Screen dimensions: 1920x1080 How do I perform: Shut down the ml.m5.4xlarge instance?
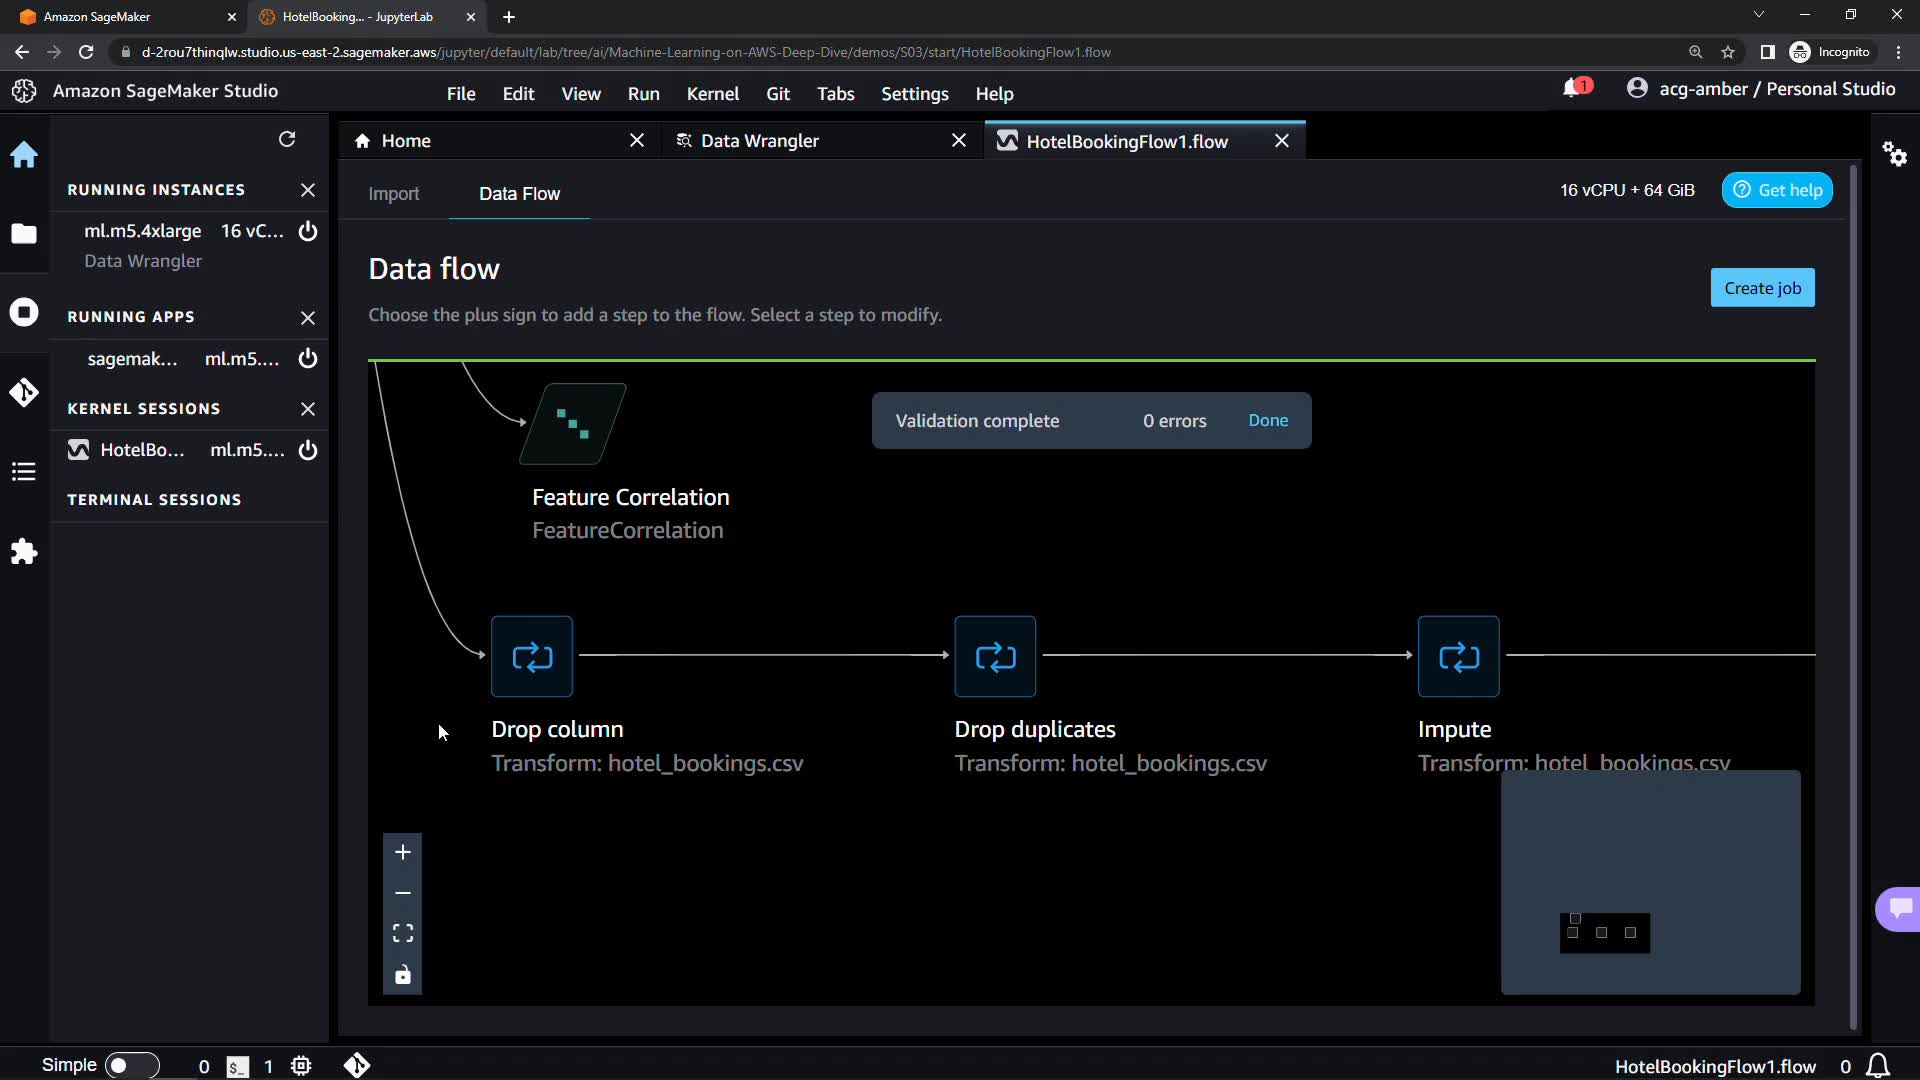308,231
